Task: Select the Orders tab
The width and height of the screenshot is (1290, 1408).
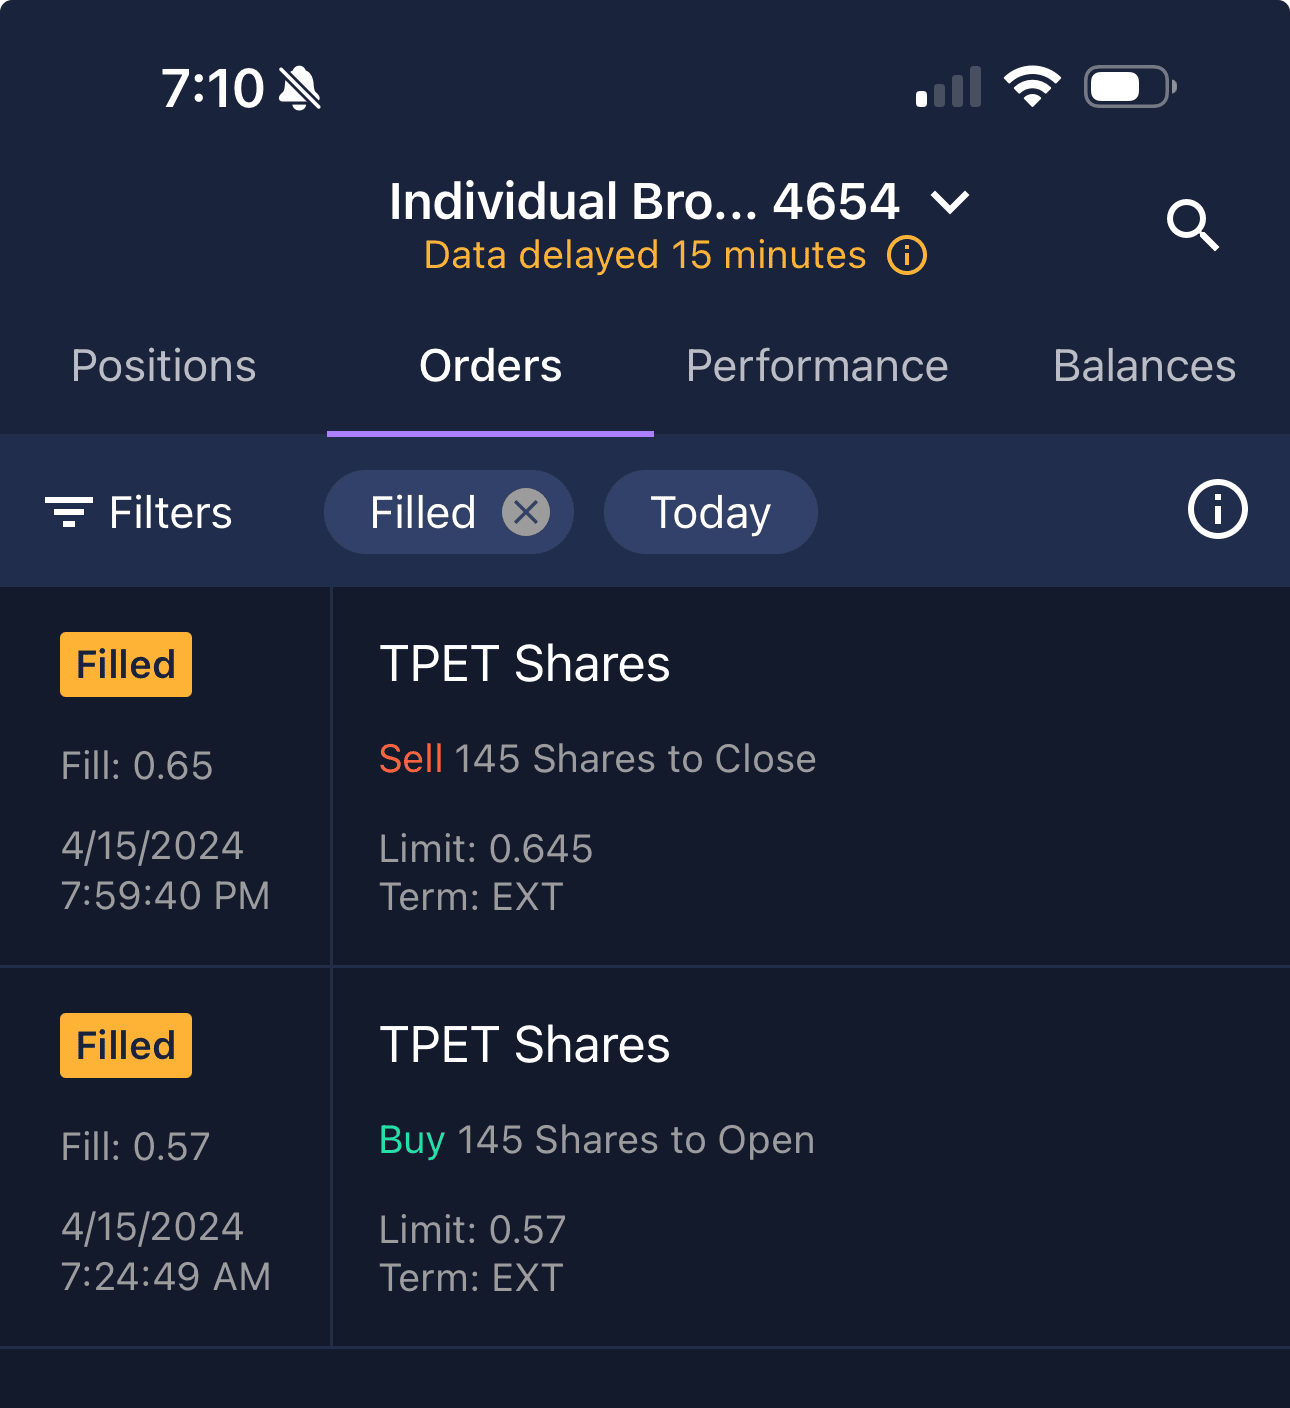Action: click(x=490, y=366)
